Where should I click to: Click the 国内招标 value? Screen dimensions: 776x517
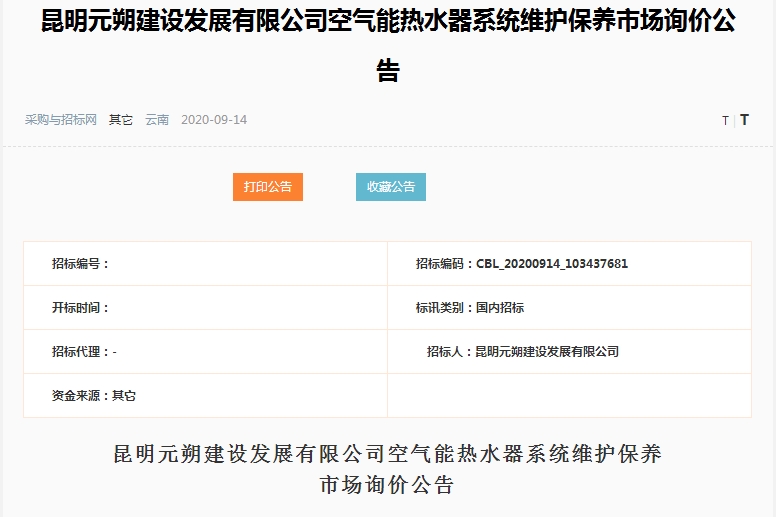[x=500, y=308]
